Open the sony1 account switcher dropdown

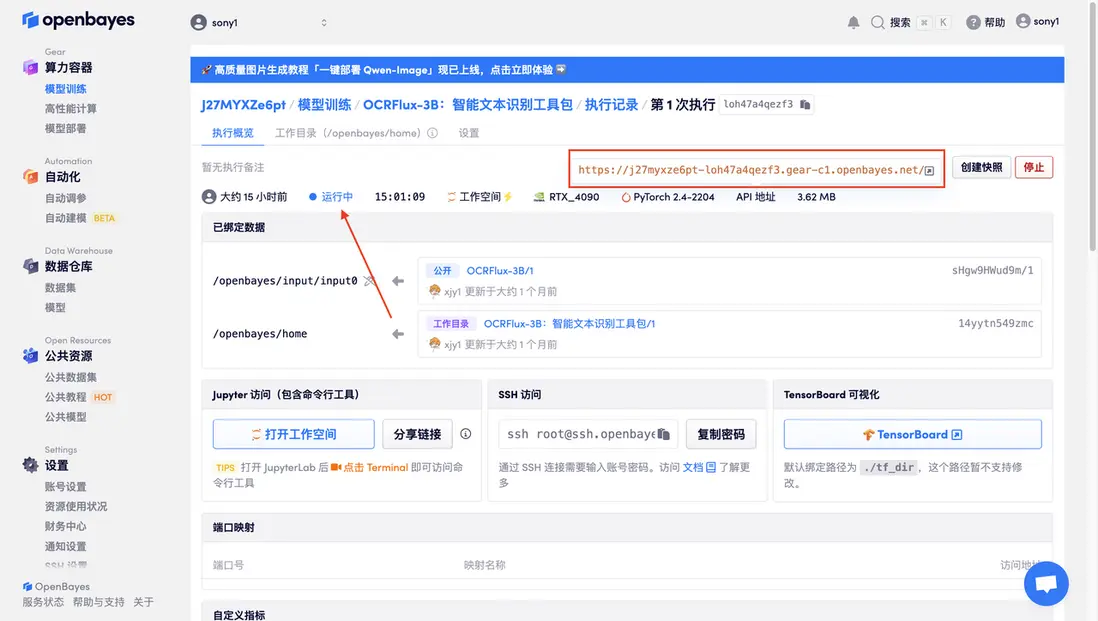pos(259,22)
